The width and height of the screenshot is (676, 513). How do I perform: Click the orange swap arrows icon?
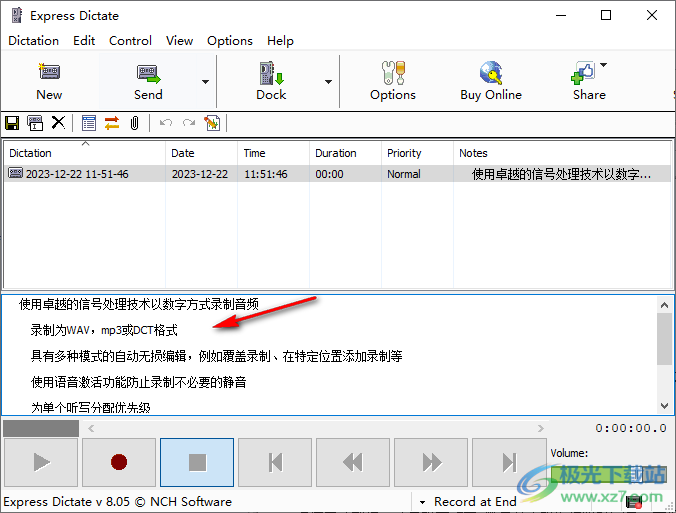click(x=112, y=123)
